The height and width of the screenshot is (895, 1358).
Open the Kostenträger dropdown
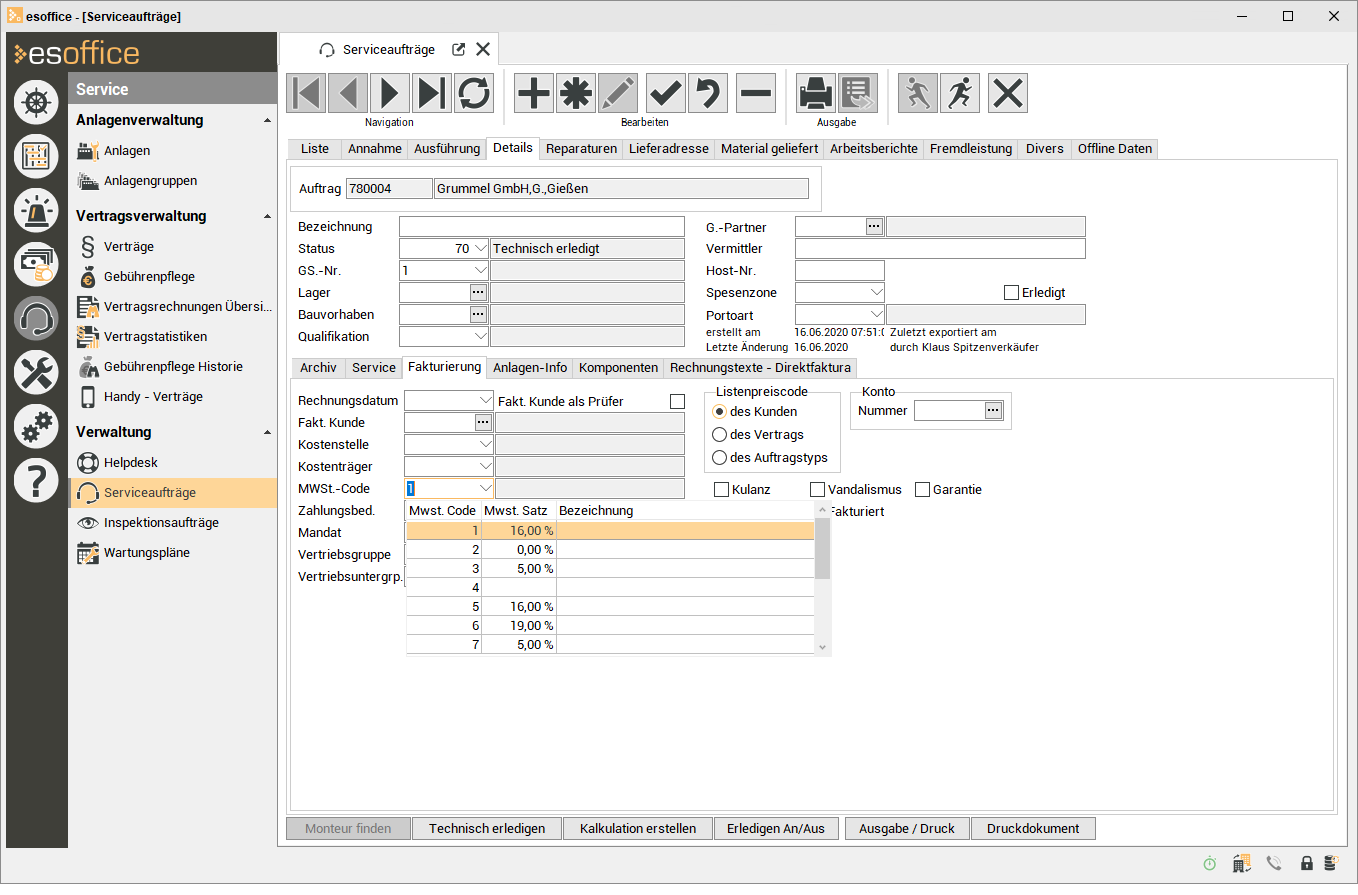pos(486,466)
